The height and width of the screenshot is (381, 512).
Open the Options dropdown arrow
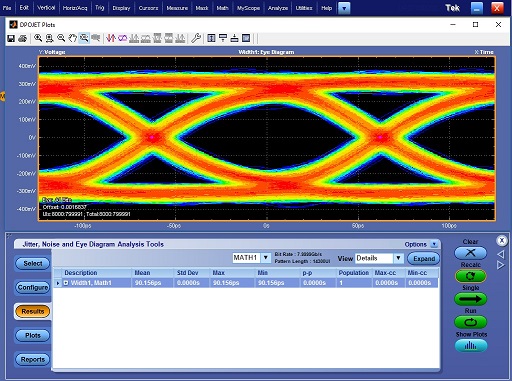point(434,244)
